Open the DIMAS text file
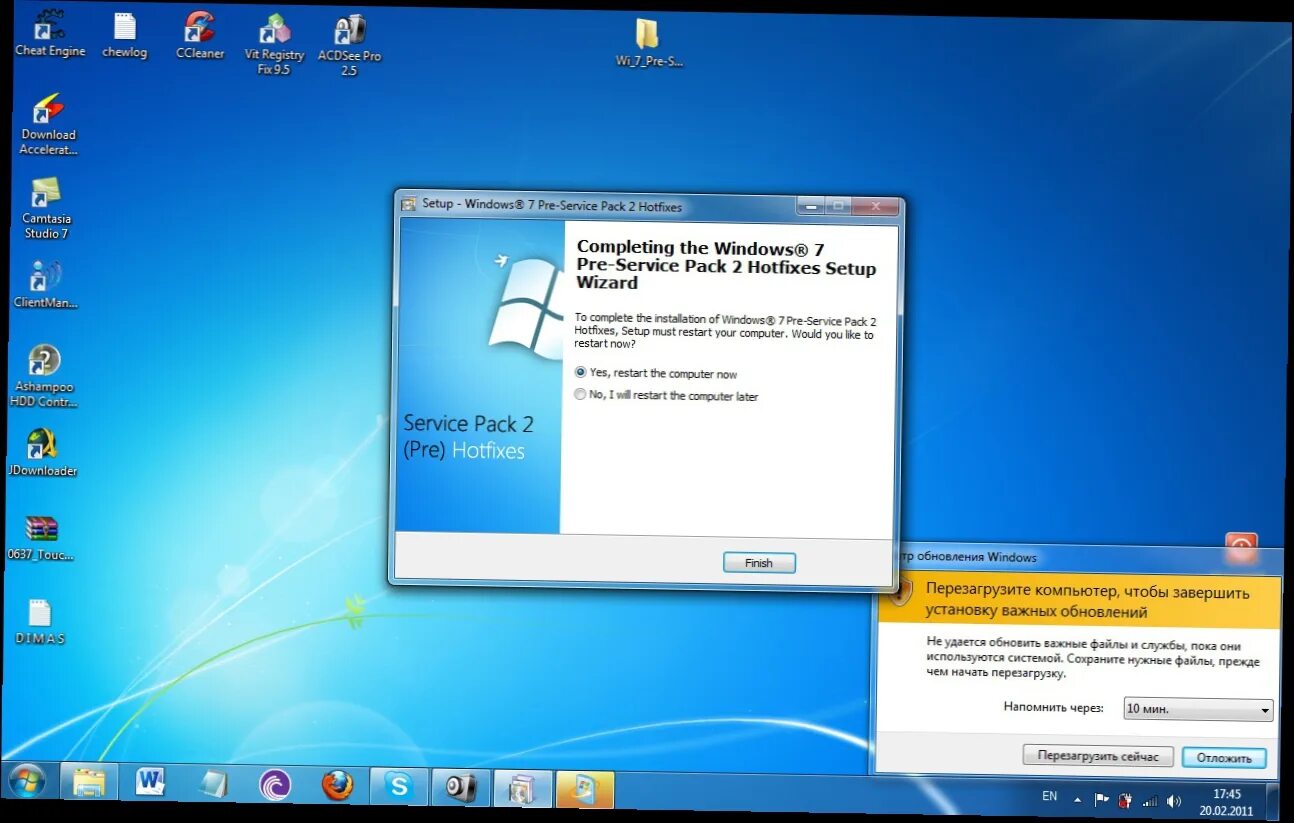This screenshot has height=823, width=1294. click(40, 621)
